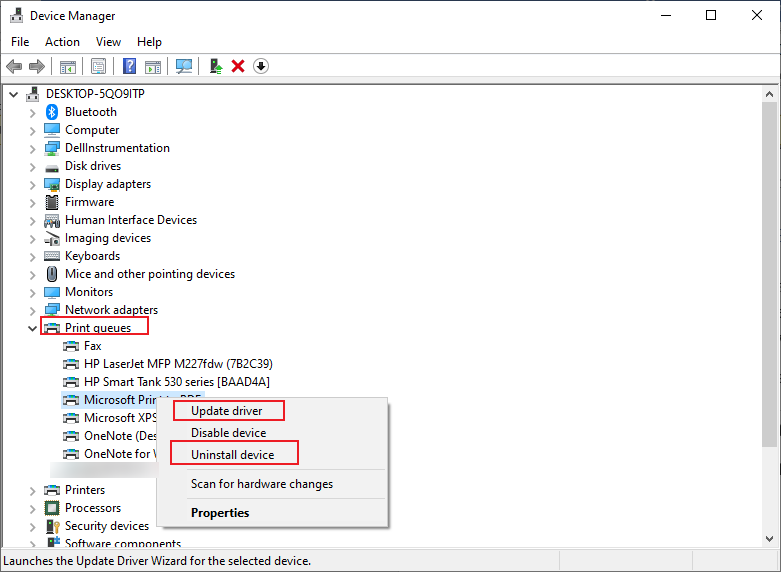Click the mouse icon beside Mice and other pointing devices
Screen dimensions: 781x572
pyautogui.click(x=52, y=274)
